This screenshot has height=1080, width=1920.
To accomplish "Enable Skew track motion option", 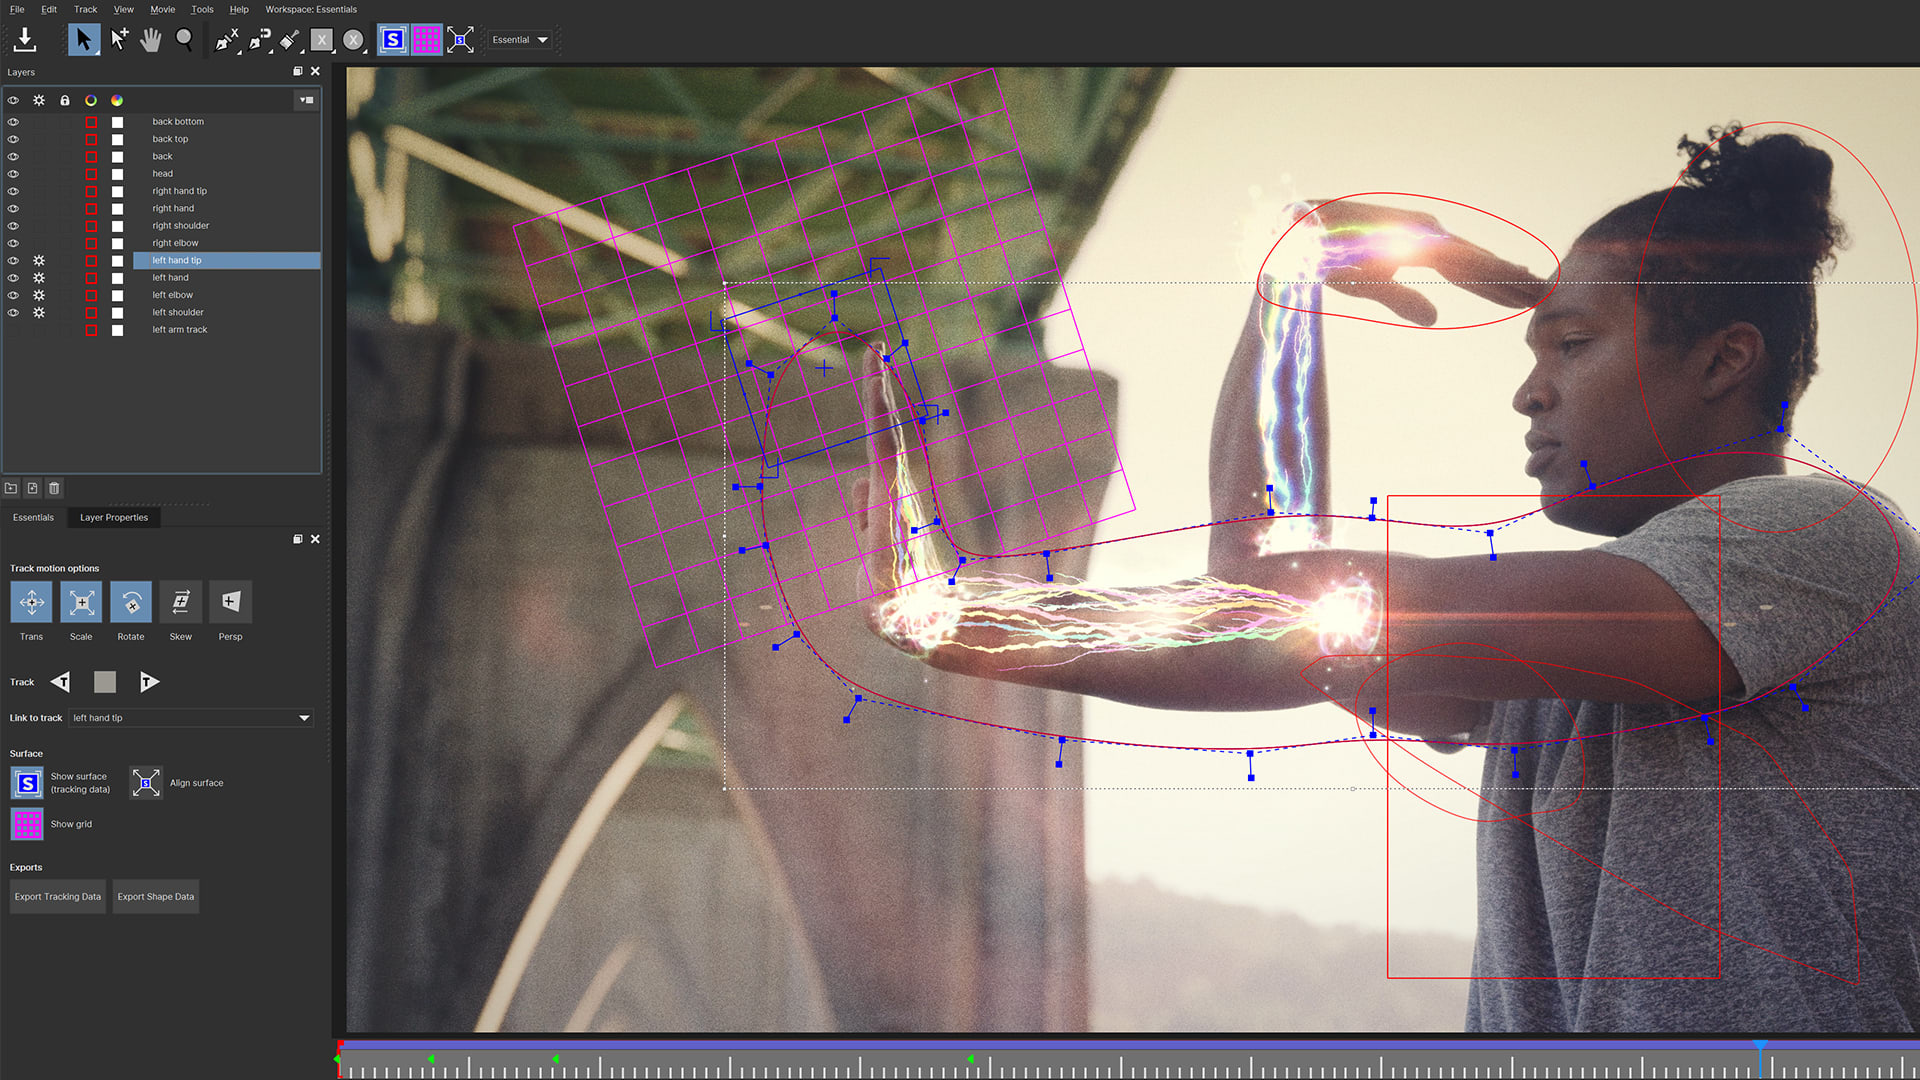I will click(x=181, y=602).
